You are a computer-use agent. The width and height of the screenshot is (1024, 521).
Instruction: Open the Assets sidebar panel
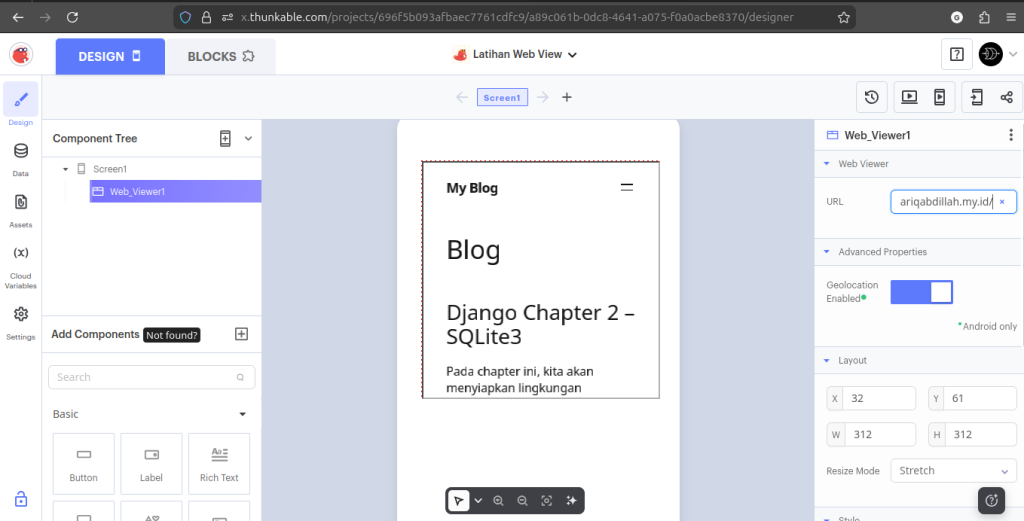[20, 209]
